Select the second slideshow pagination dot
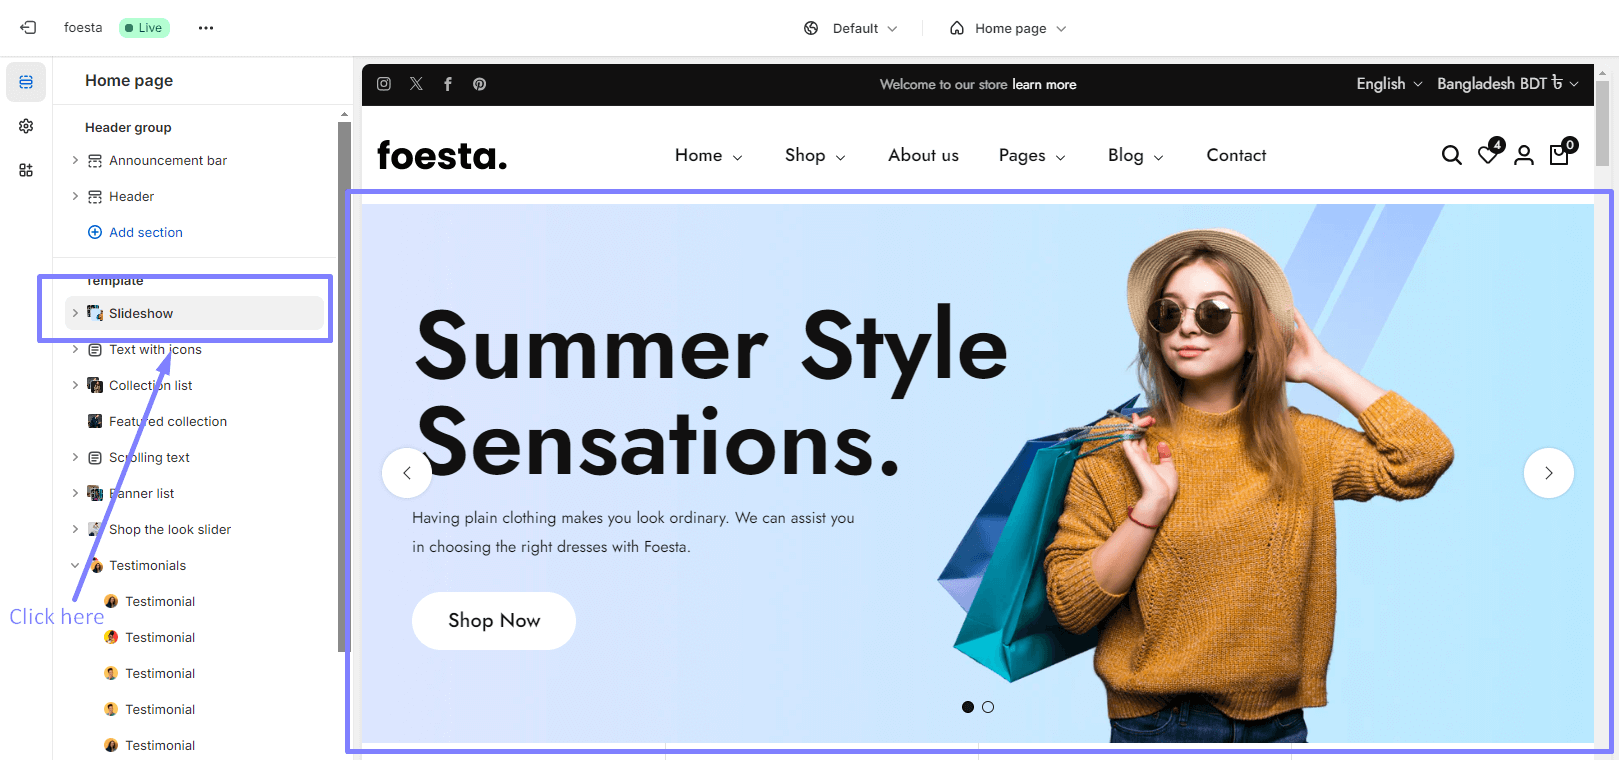The image size is (1619, 760). [x=988, y=707]
